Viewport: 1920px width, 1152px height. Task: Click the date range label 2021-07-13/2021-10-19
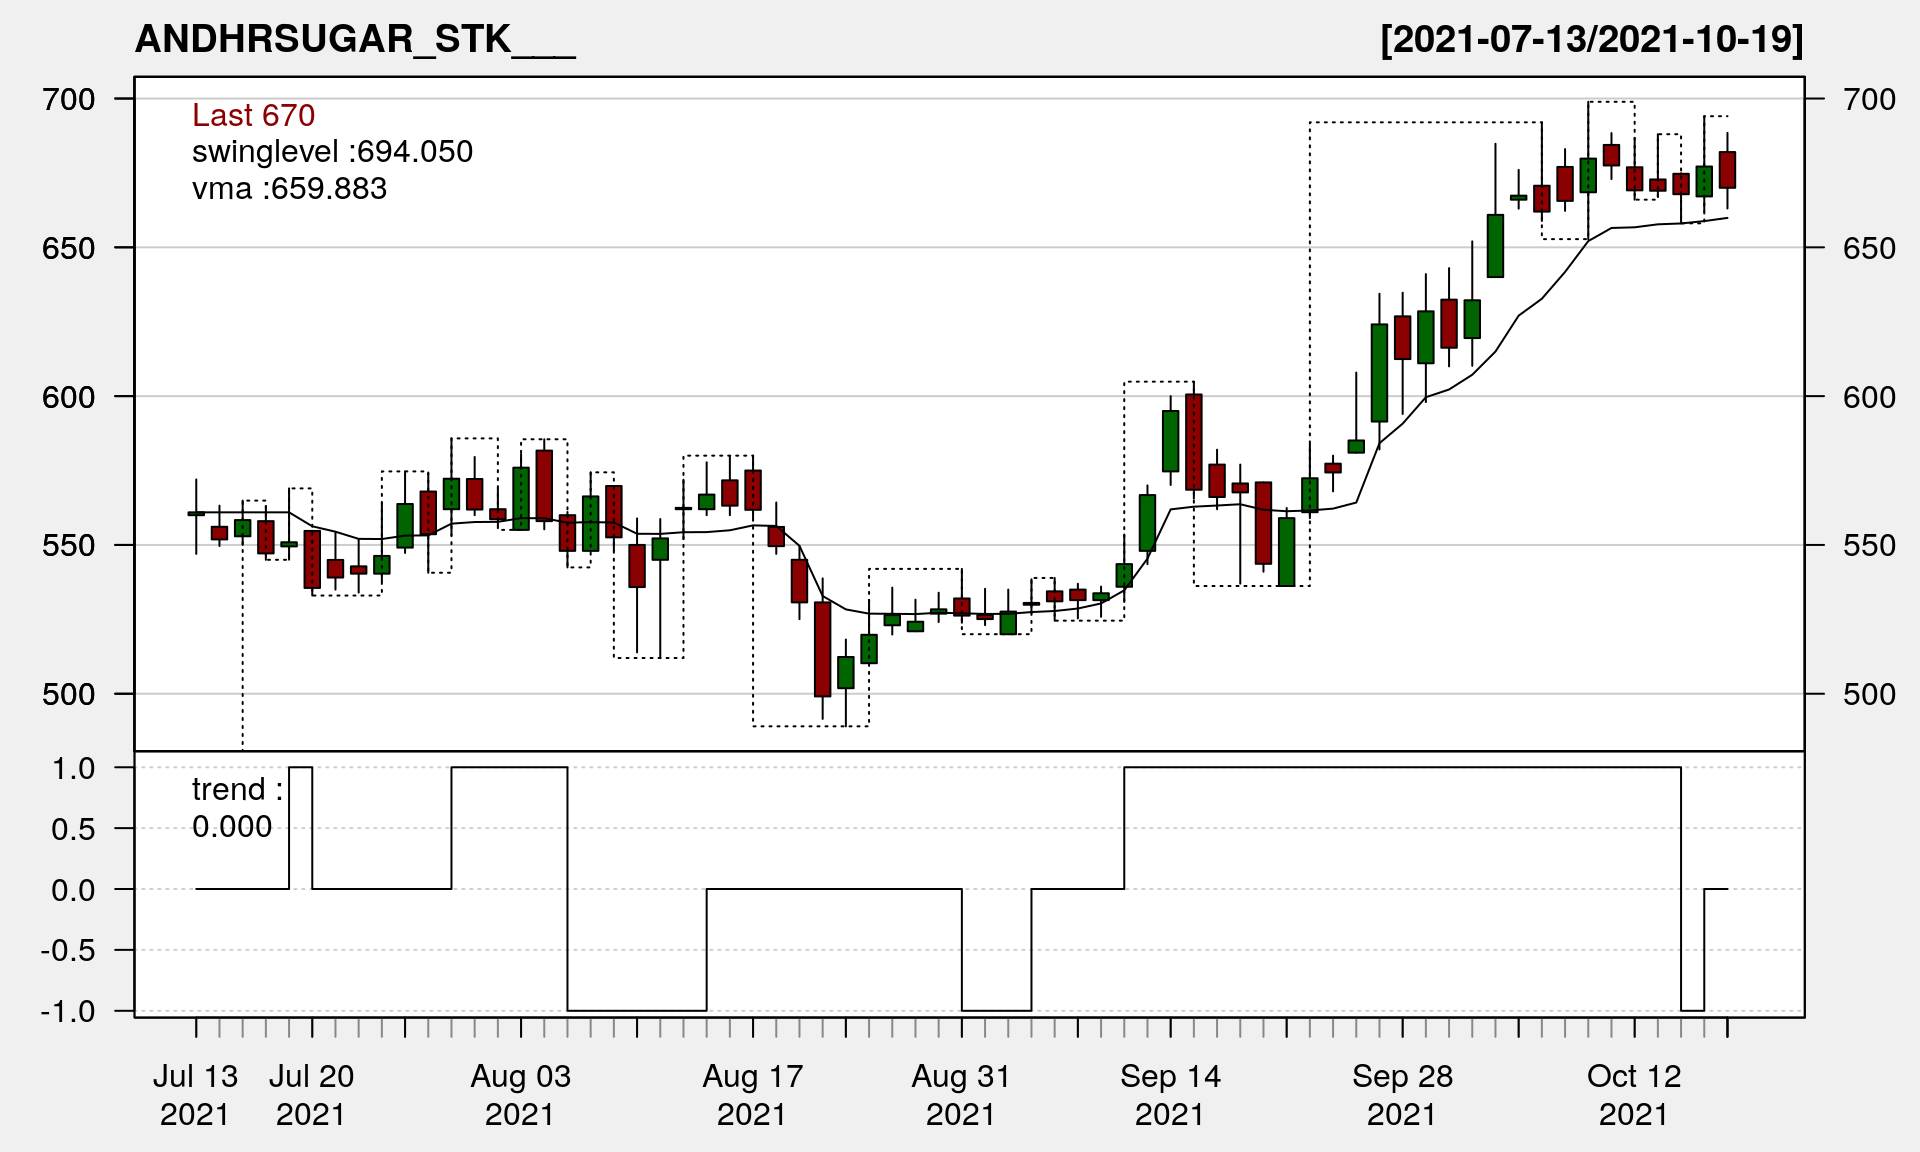[x=1591, y=39]
